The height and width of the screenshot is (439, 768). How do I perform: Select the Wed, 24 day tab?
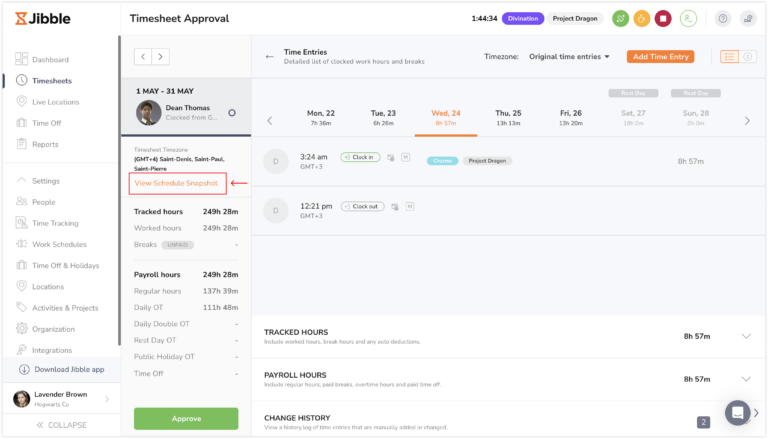tap(446, 118)
